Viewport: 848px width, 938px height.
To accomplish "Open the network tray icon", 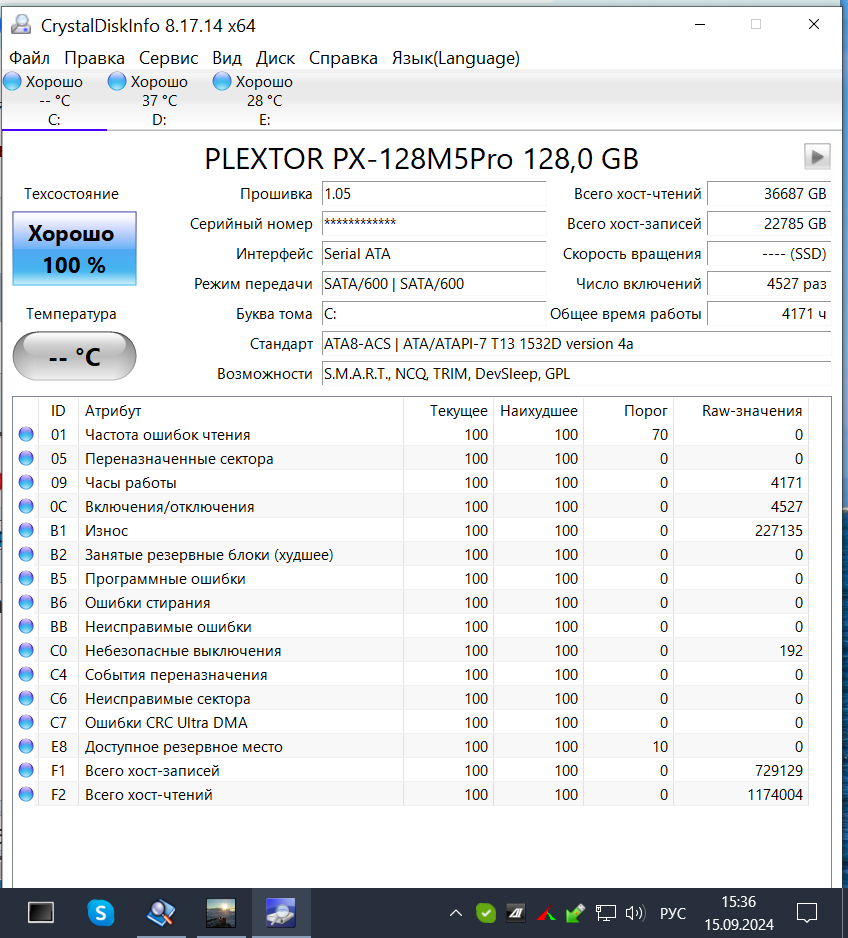I will click(x=605, y=913).
